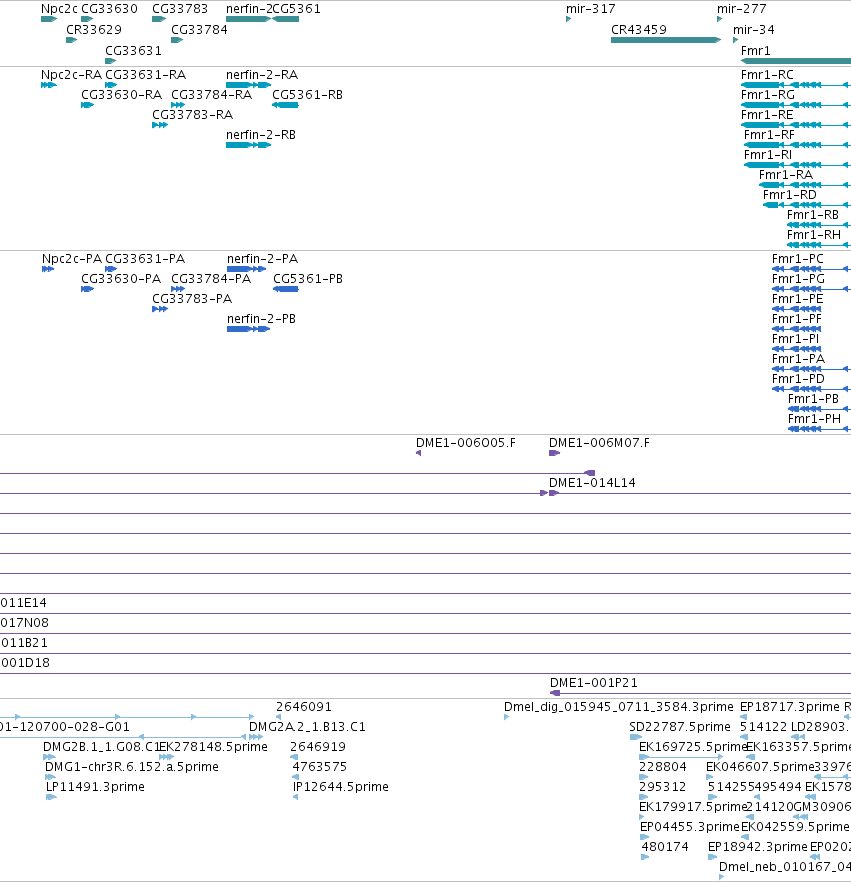Click the Fmr1-RB transcript label
Image resolution: width=851 pixels, height=882 pixels.
pyautogui.click(x=813, y=214)
